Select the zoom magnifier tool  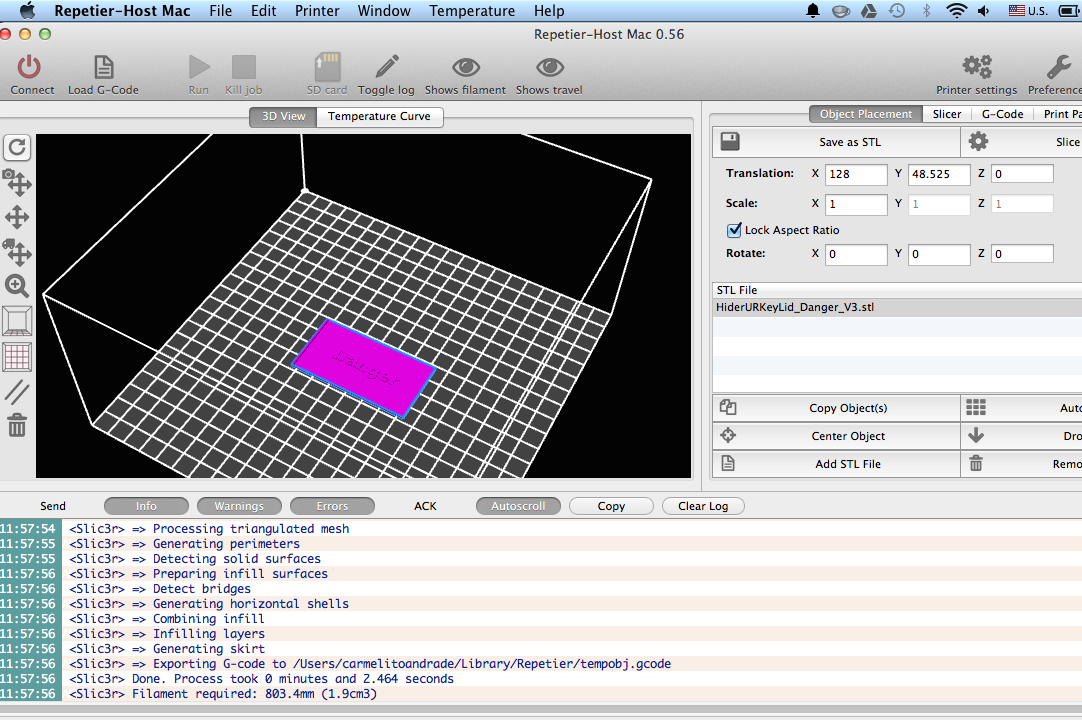pyautogui.click(x=17, y=286)
